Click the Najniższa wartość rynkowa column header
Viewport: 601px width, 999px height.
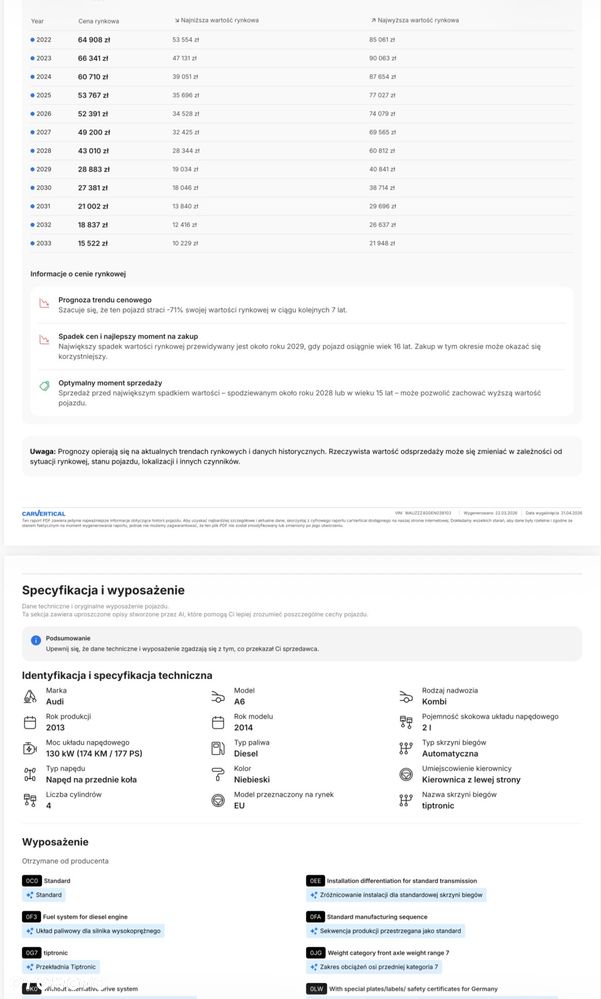pyautogui.click(x=216, y=20)
